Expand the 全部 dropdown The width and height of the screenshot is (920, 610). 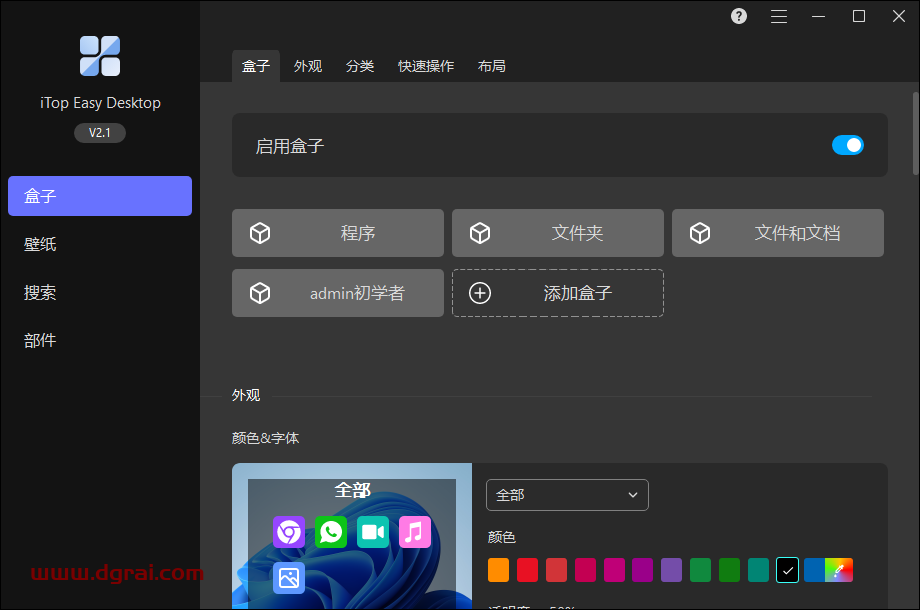[567, 495]
